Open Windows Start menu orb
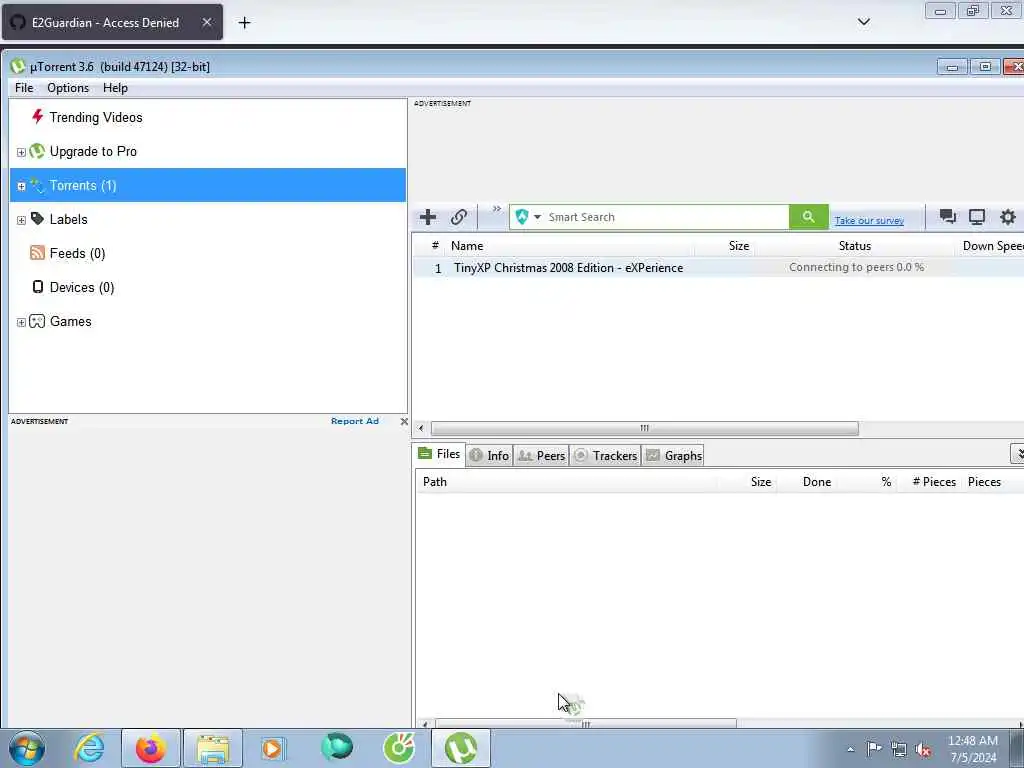The image size is (1024, 768). point(27,748)
